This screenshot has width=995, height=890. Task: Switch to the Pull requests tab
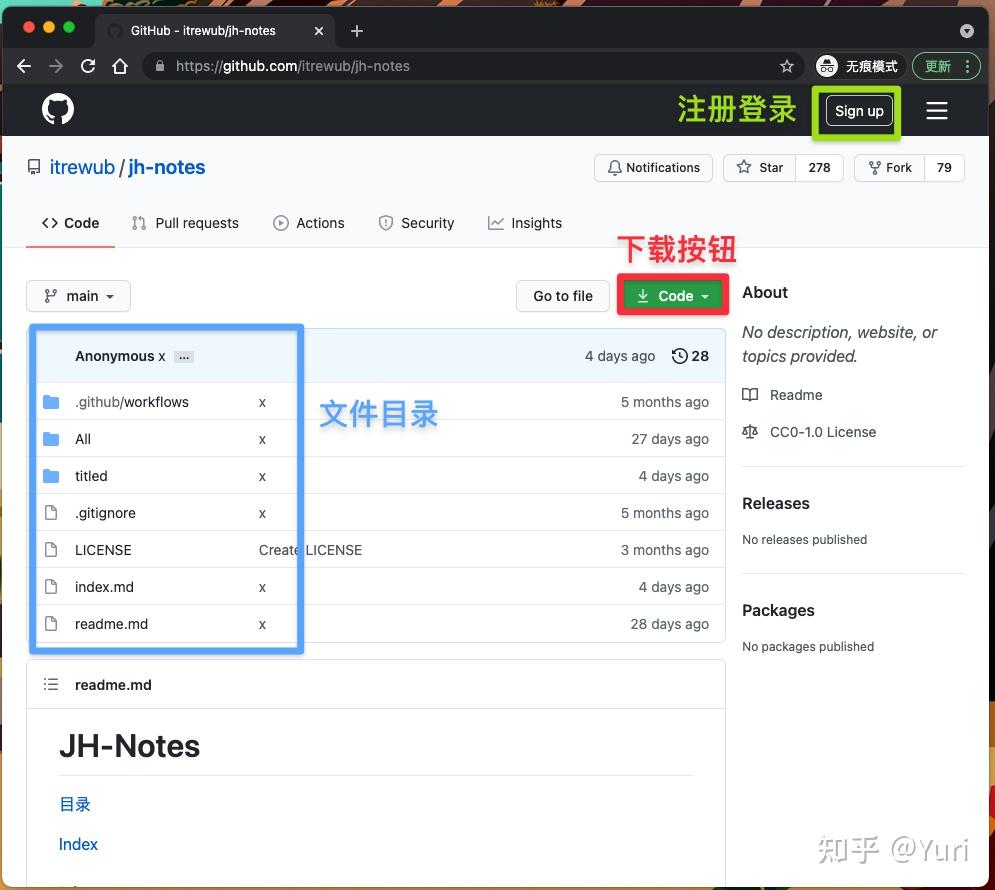pyautogui.click(x=185, y=223)
